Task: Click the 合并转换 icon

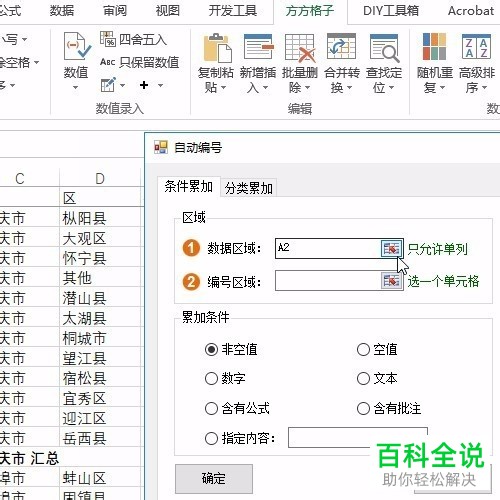Action: tap(342, 48)
